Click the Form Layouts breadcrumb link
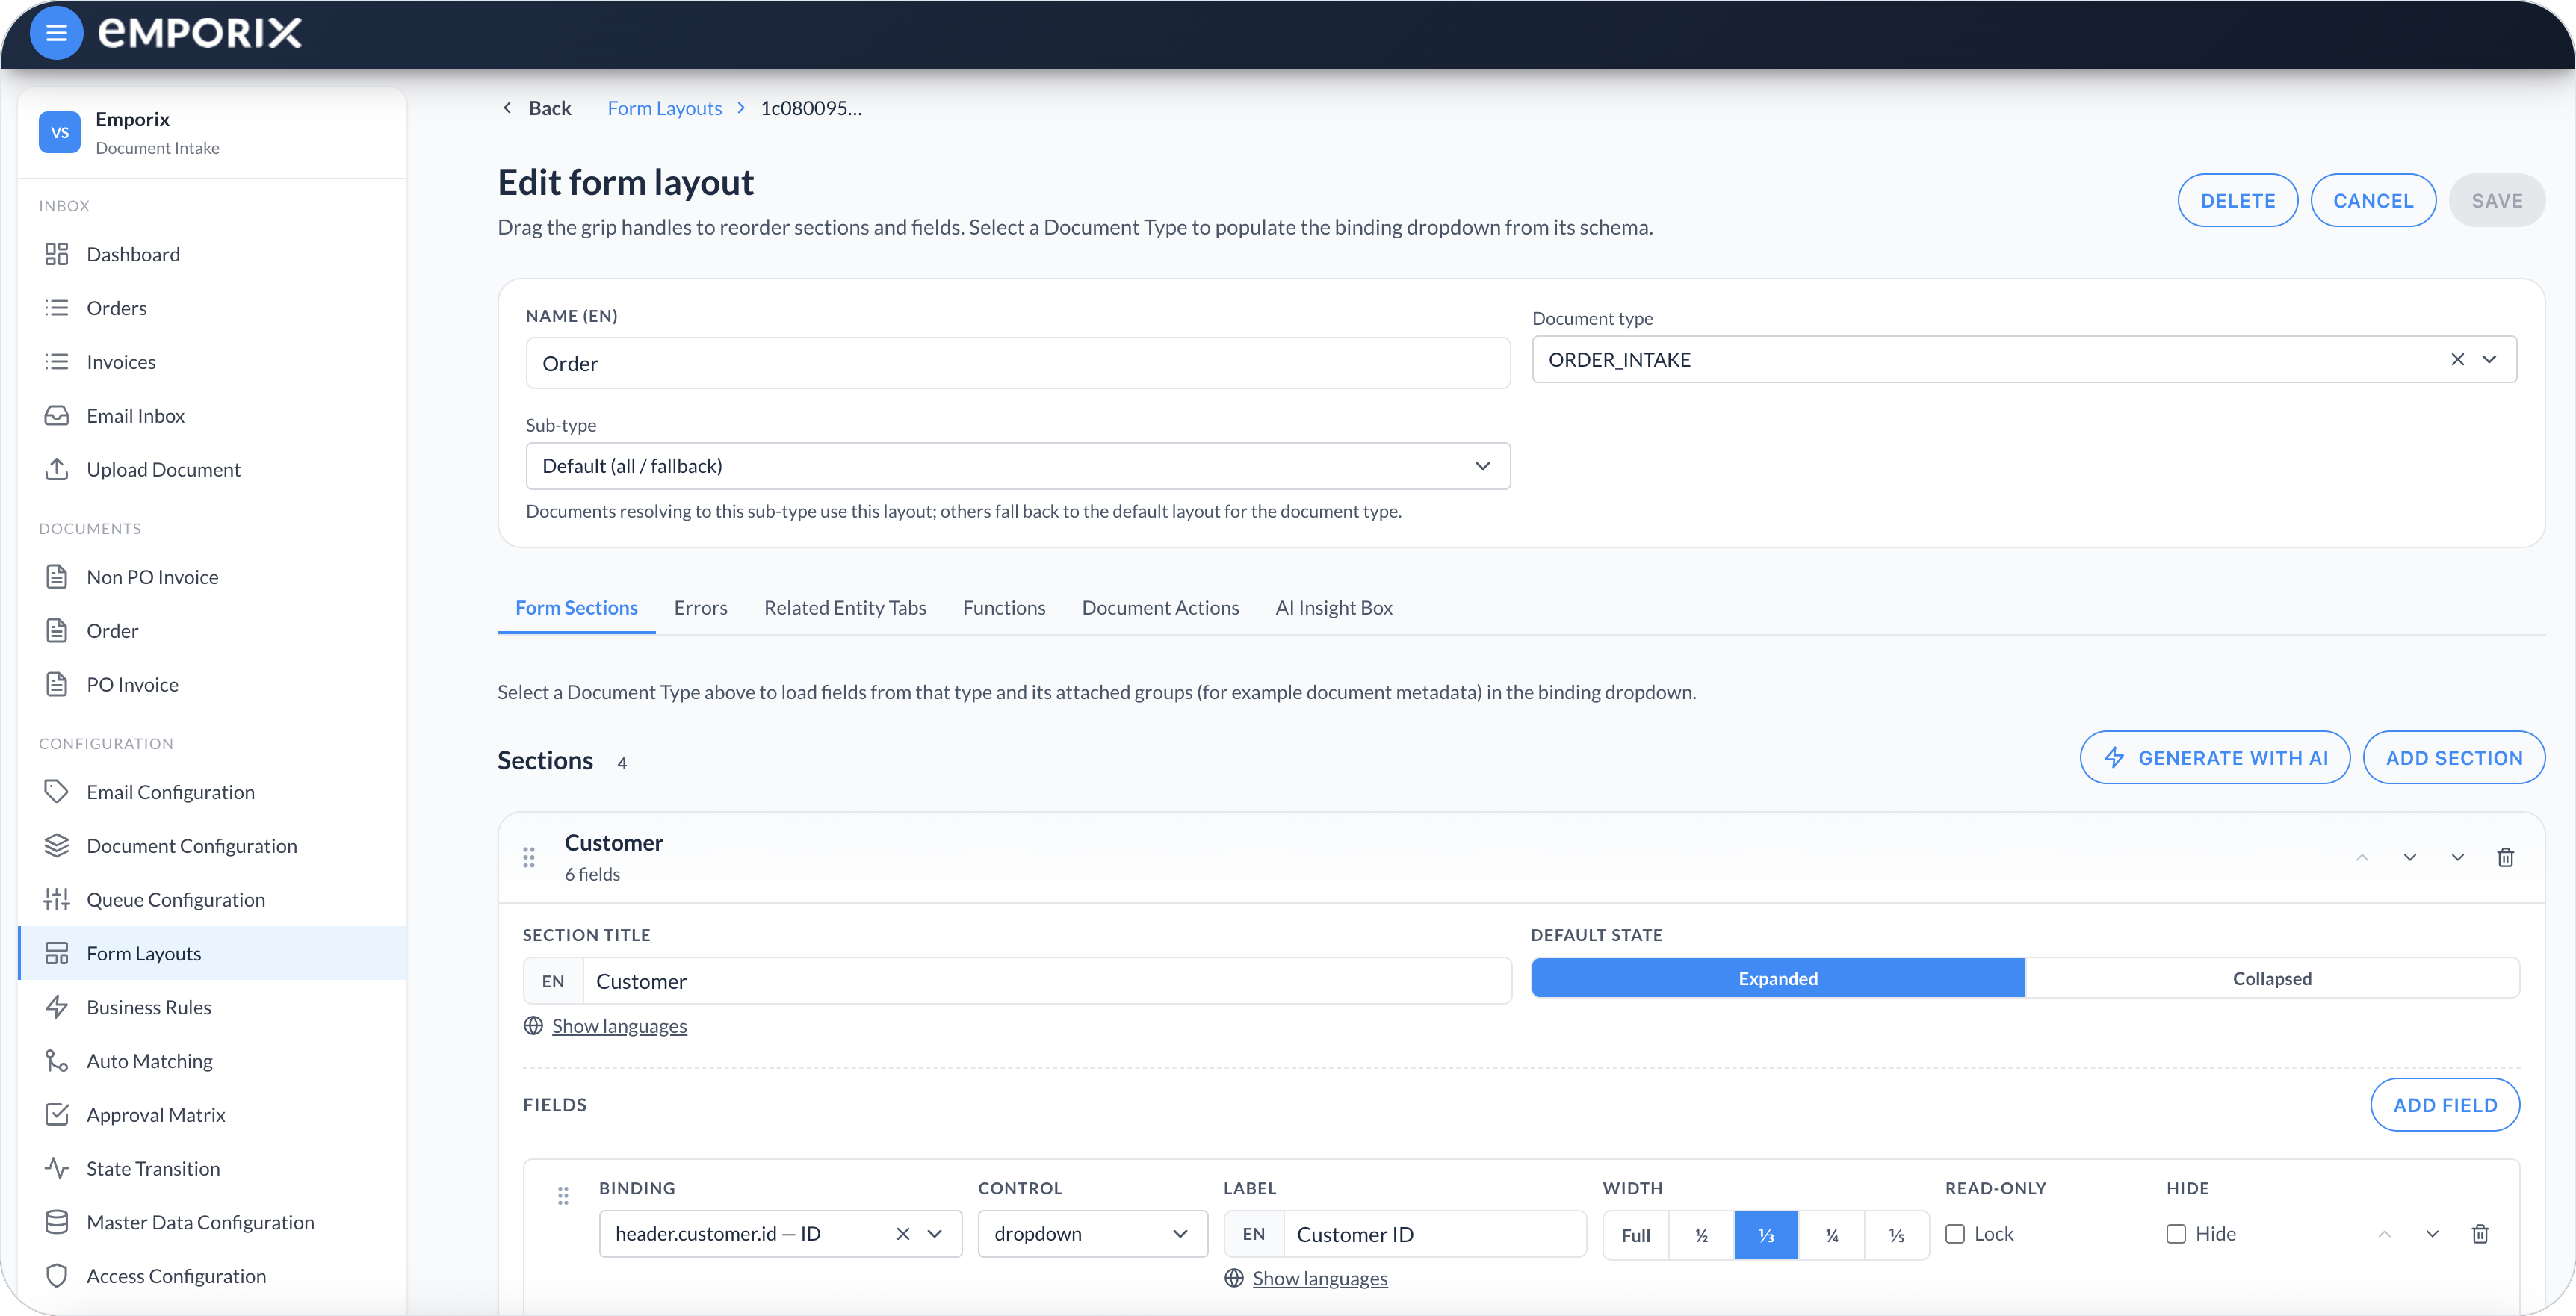2576x1316 pixels. pyautogui.click(x=664, y=107)
